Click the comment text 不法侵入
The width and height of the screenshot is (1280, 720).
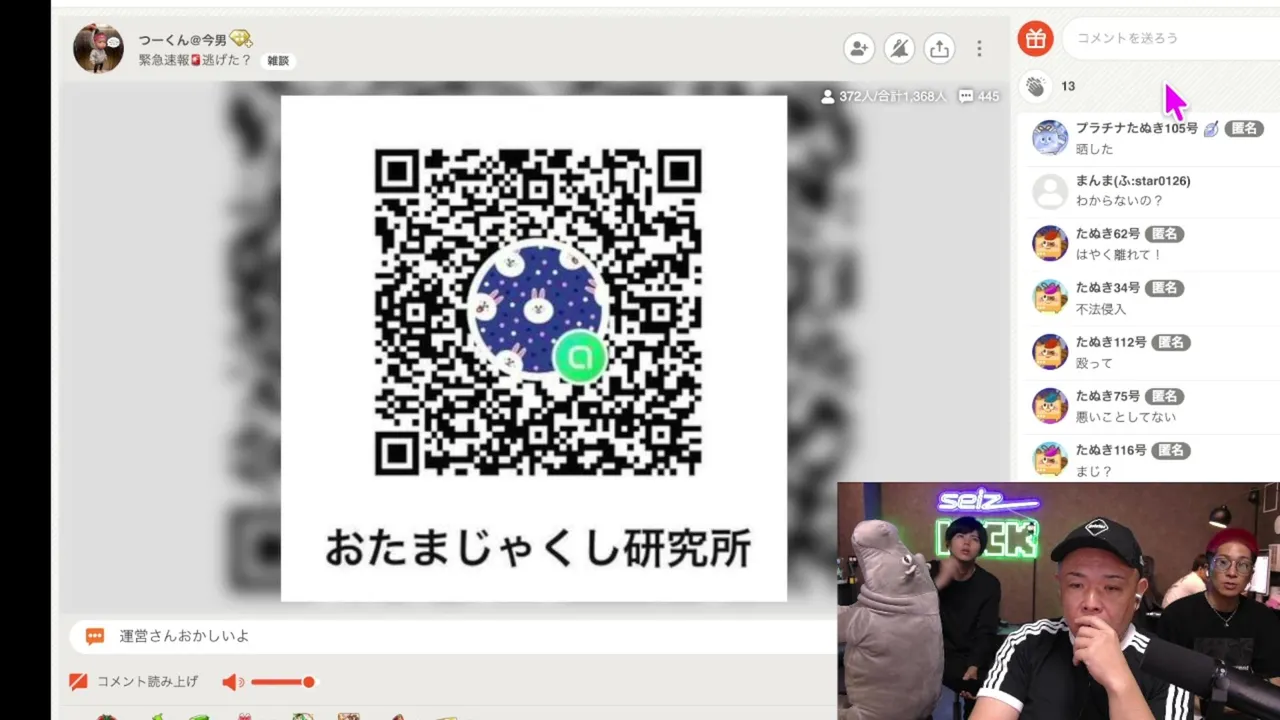[1101, 309]
